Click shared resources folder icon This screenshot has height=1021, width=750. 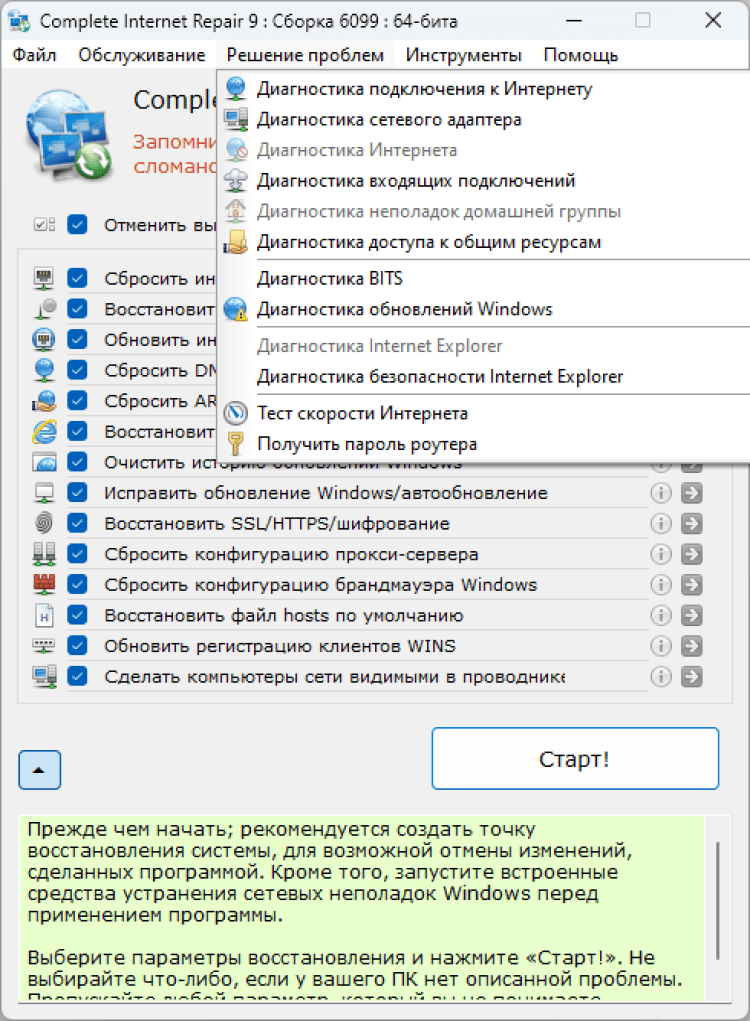coord(236,242)
